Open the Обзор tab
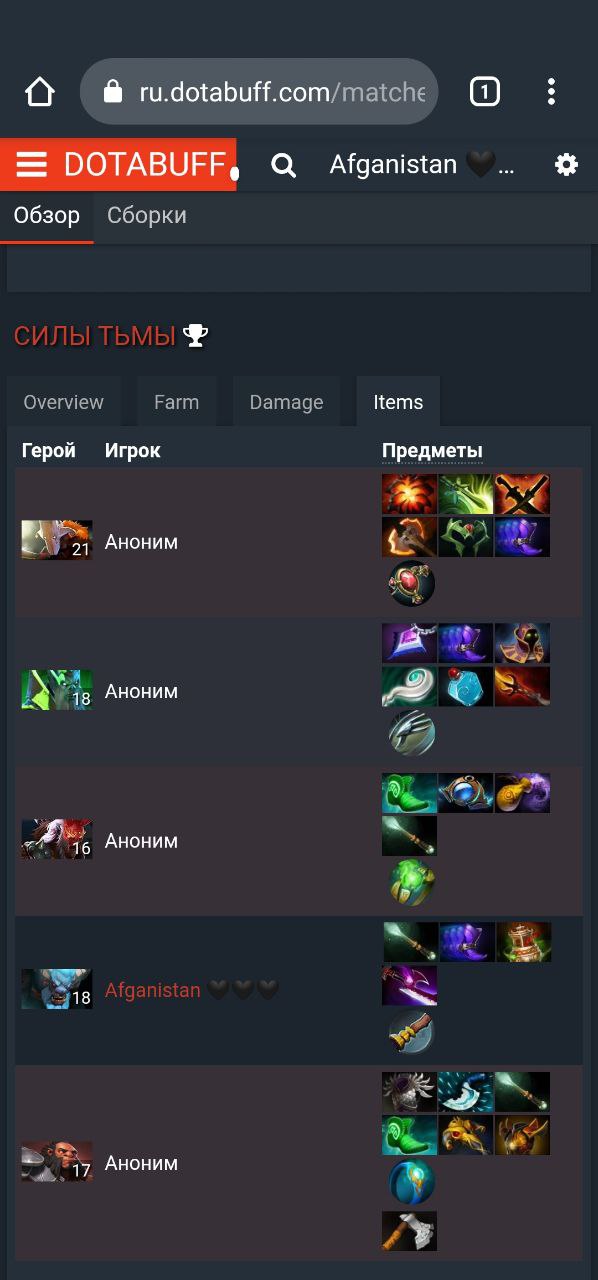 [47, 216]
